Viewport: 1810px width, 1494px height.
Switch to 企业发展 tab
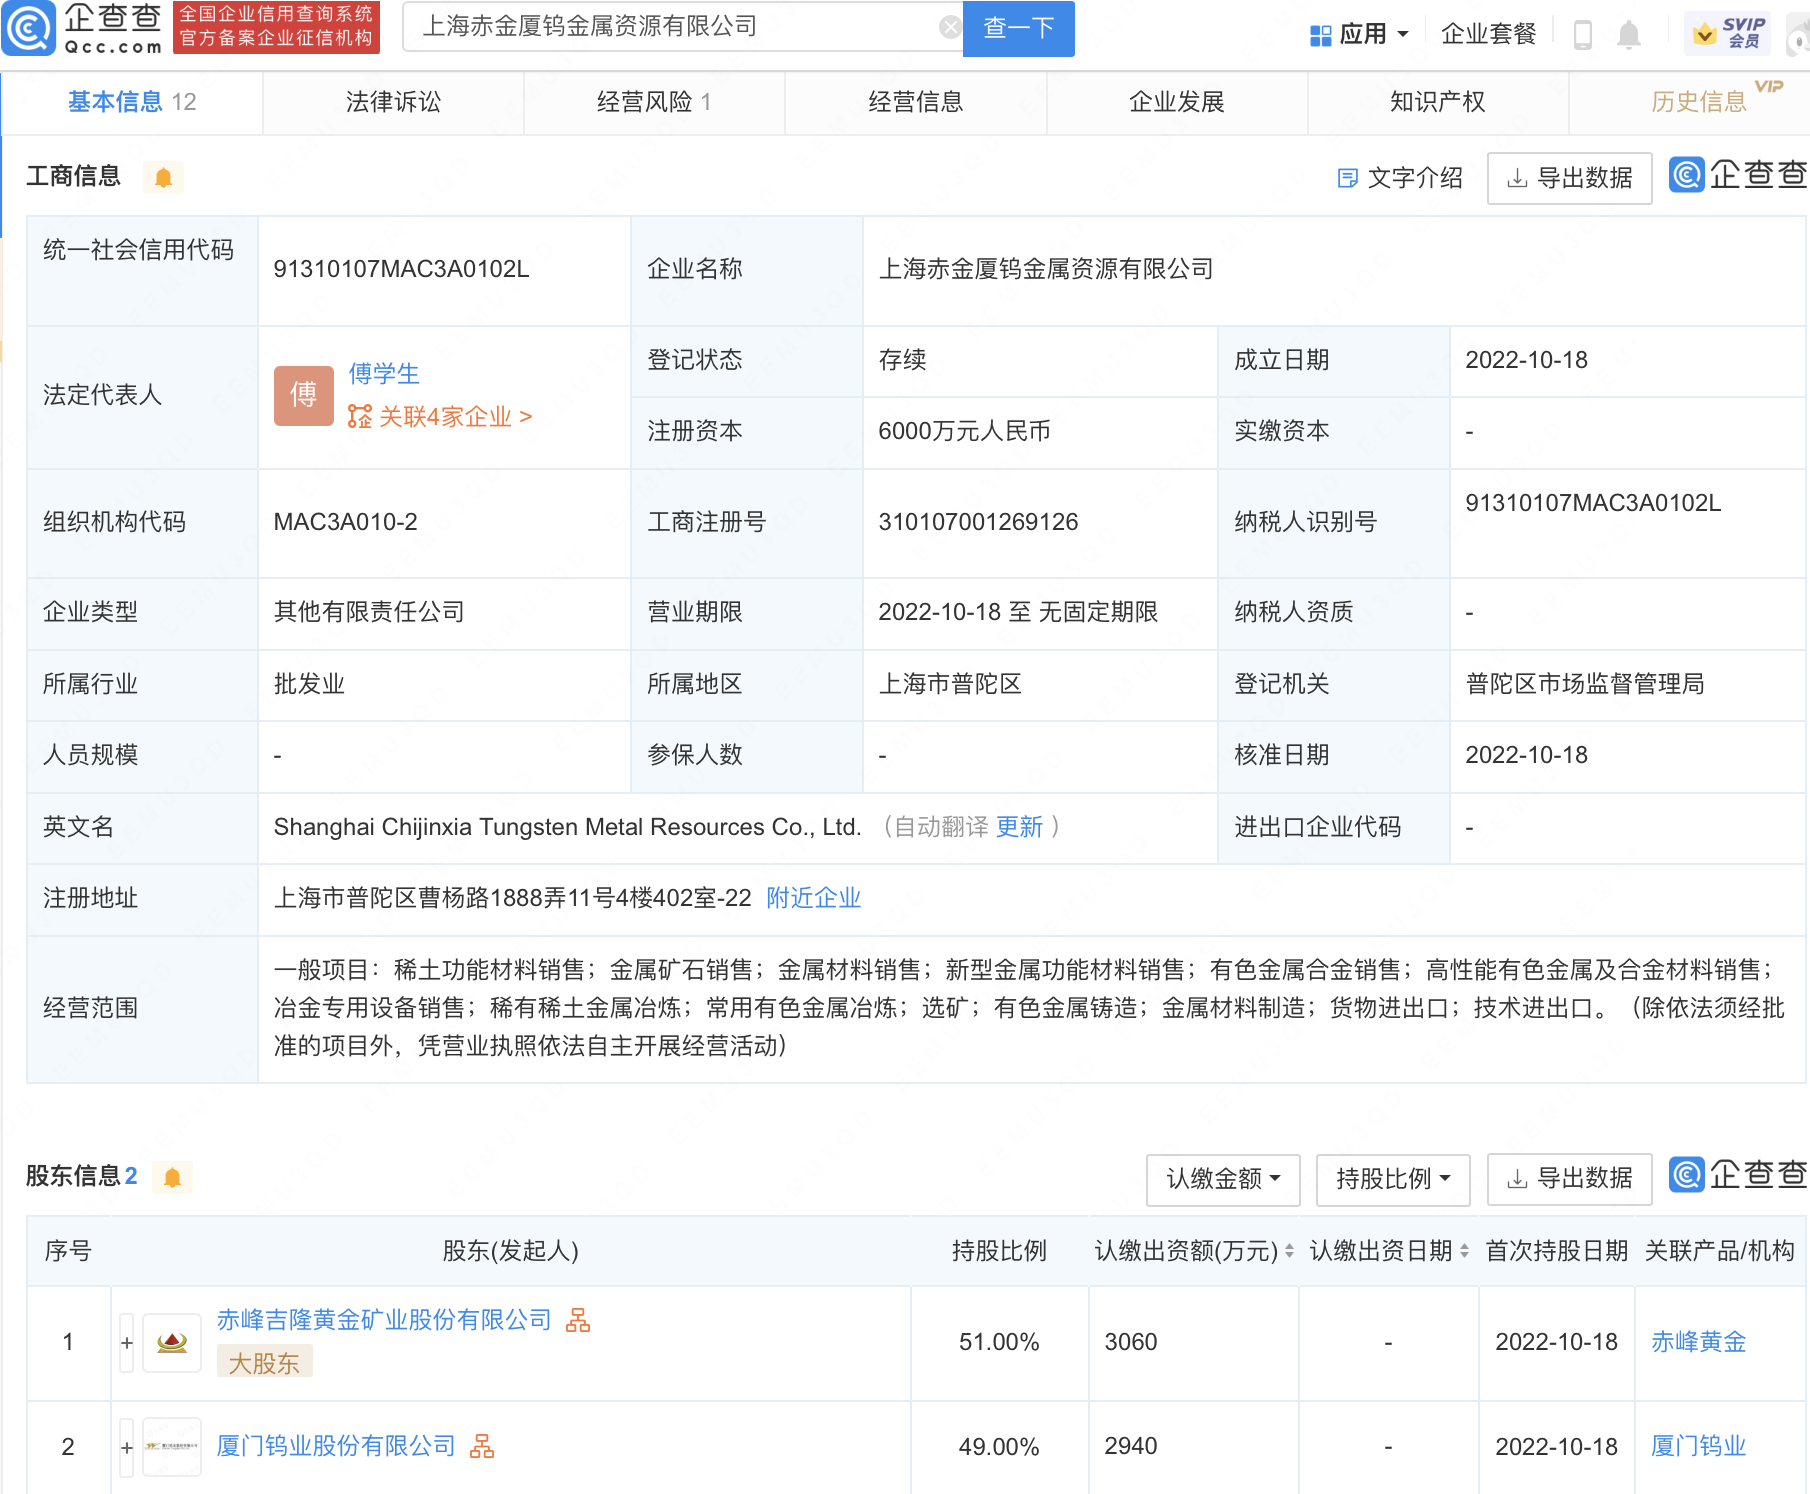pyautogui.click(x=1176, y=102)
